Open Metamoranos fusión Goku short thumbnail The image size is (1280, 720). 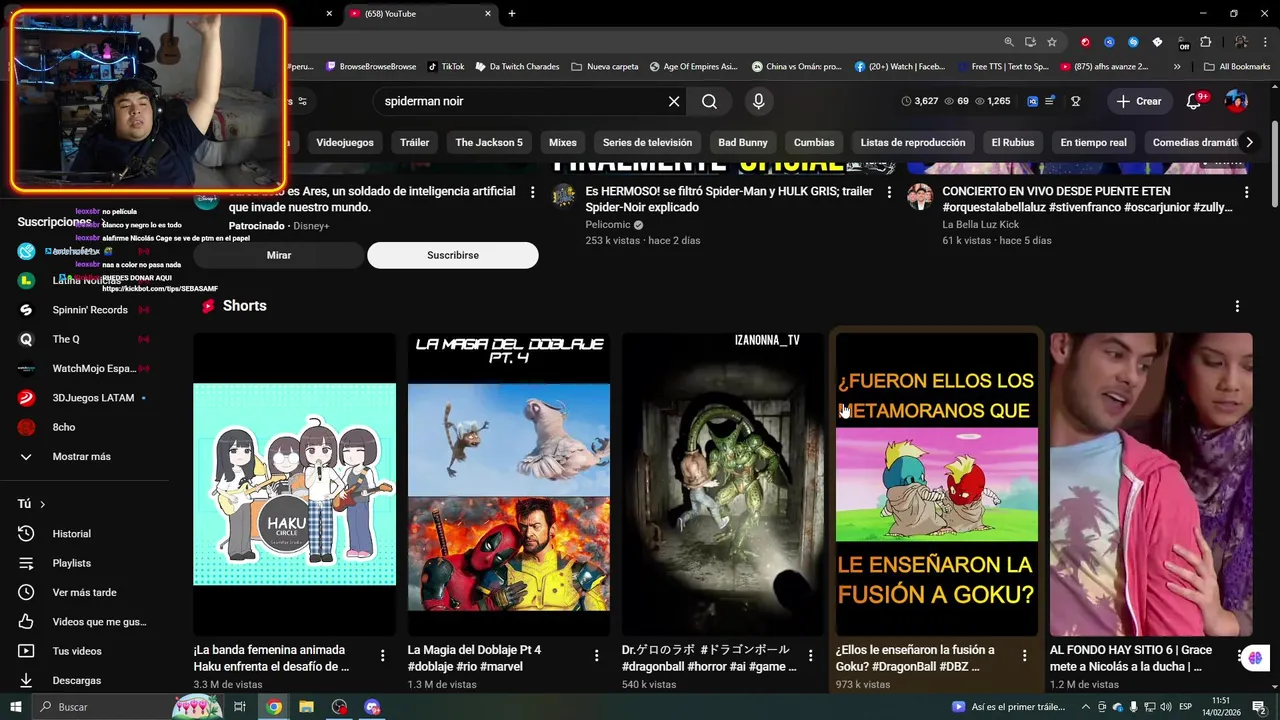937,484
